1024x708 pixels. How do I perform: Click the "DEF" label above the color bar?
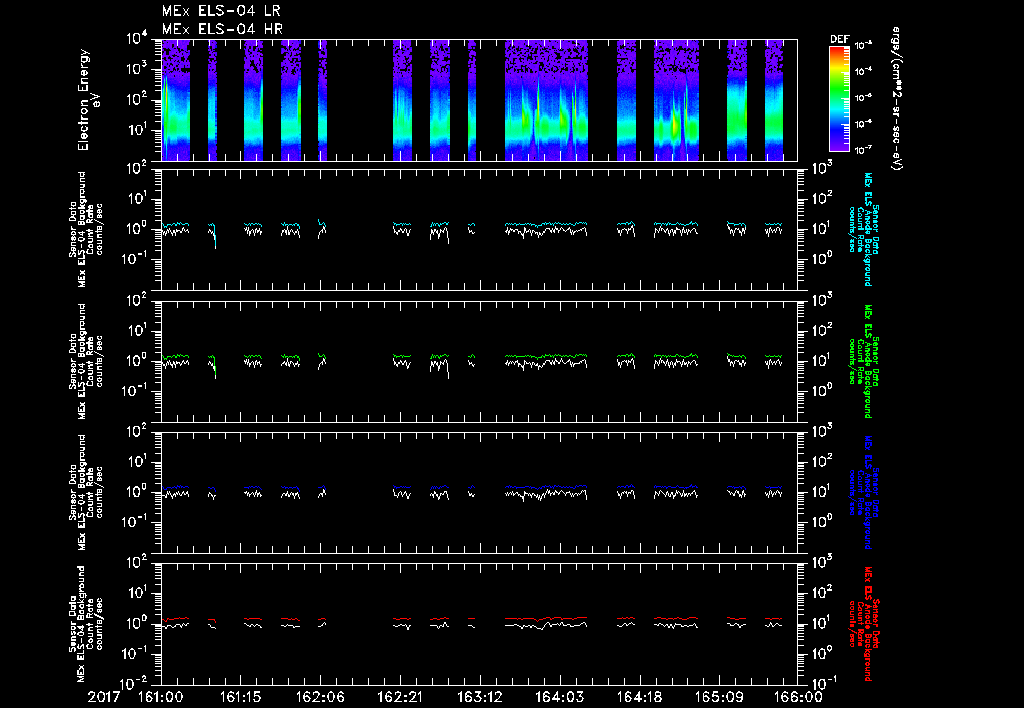click(839, 39)
